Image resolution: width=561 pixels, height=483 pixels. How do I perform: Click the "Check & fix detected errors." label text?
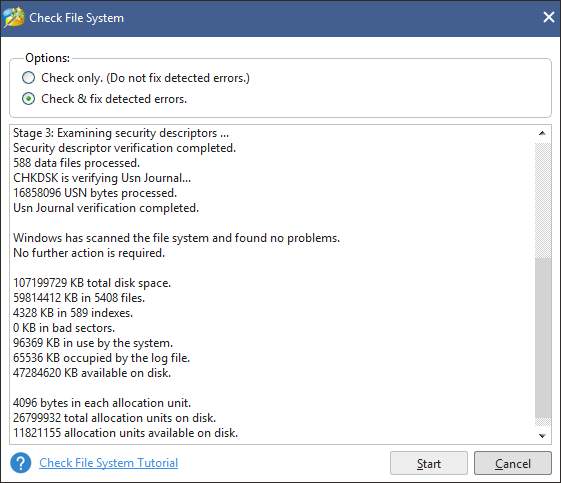[x=114, y=99]
